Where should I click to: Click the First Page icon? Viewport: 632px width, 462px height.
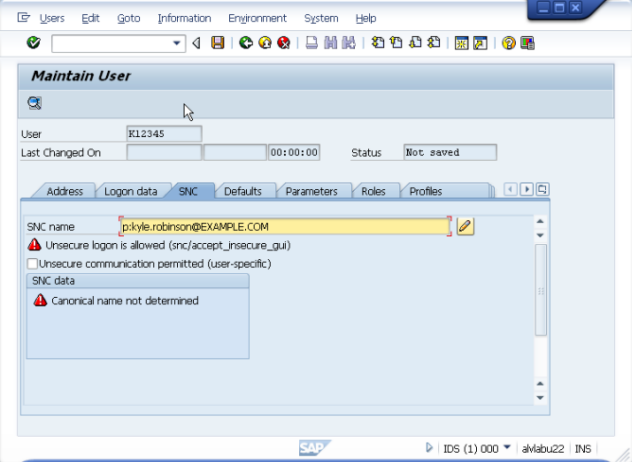click(x=378, y=43)
